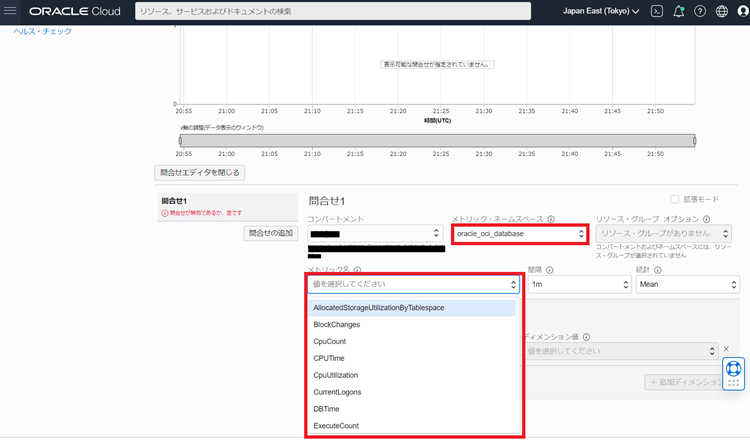Click info icon next to メトリック・ネームスペース
The height and width of the screenshot is (440, 750).
[551, 219]
